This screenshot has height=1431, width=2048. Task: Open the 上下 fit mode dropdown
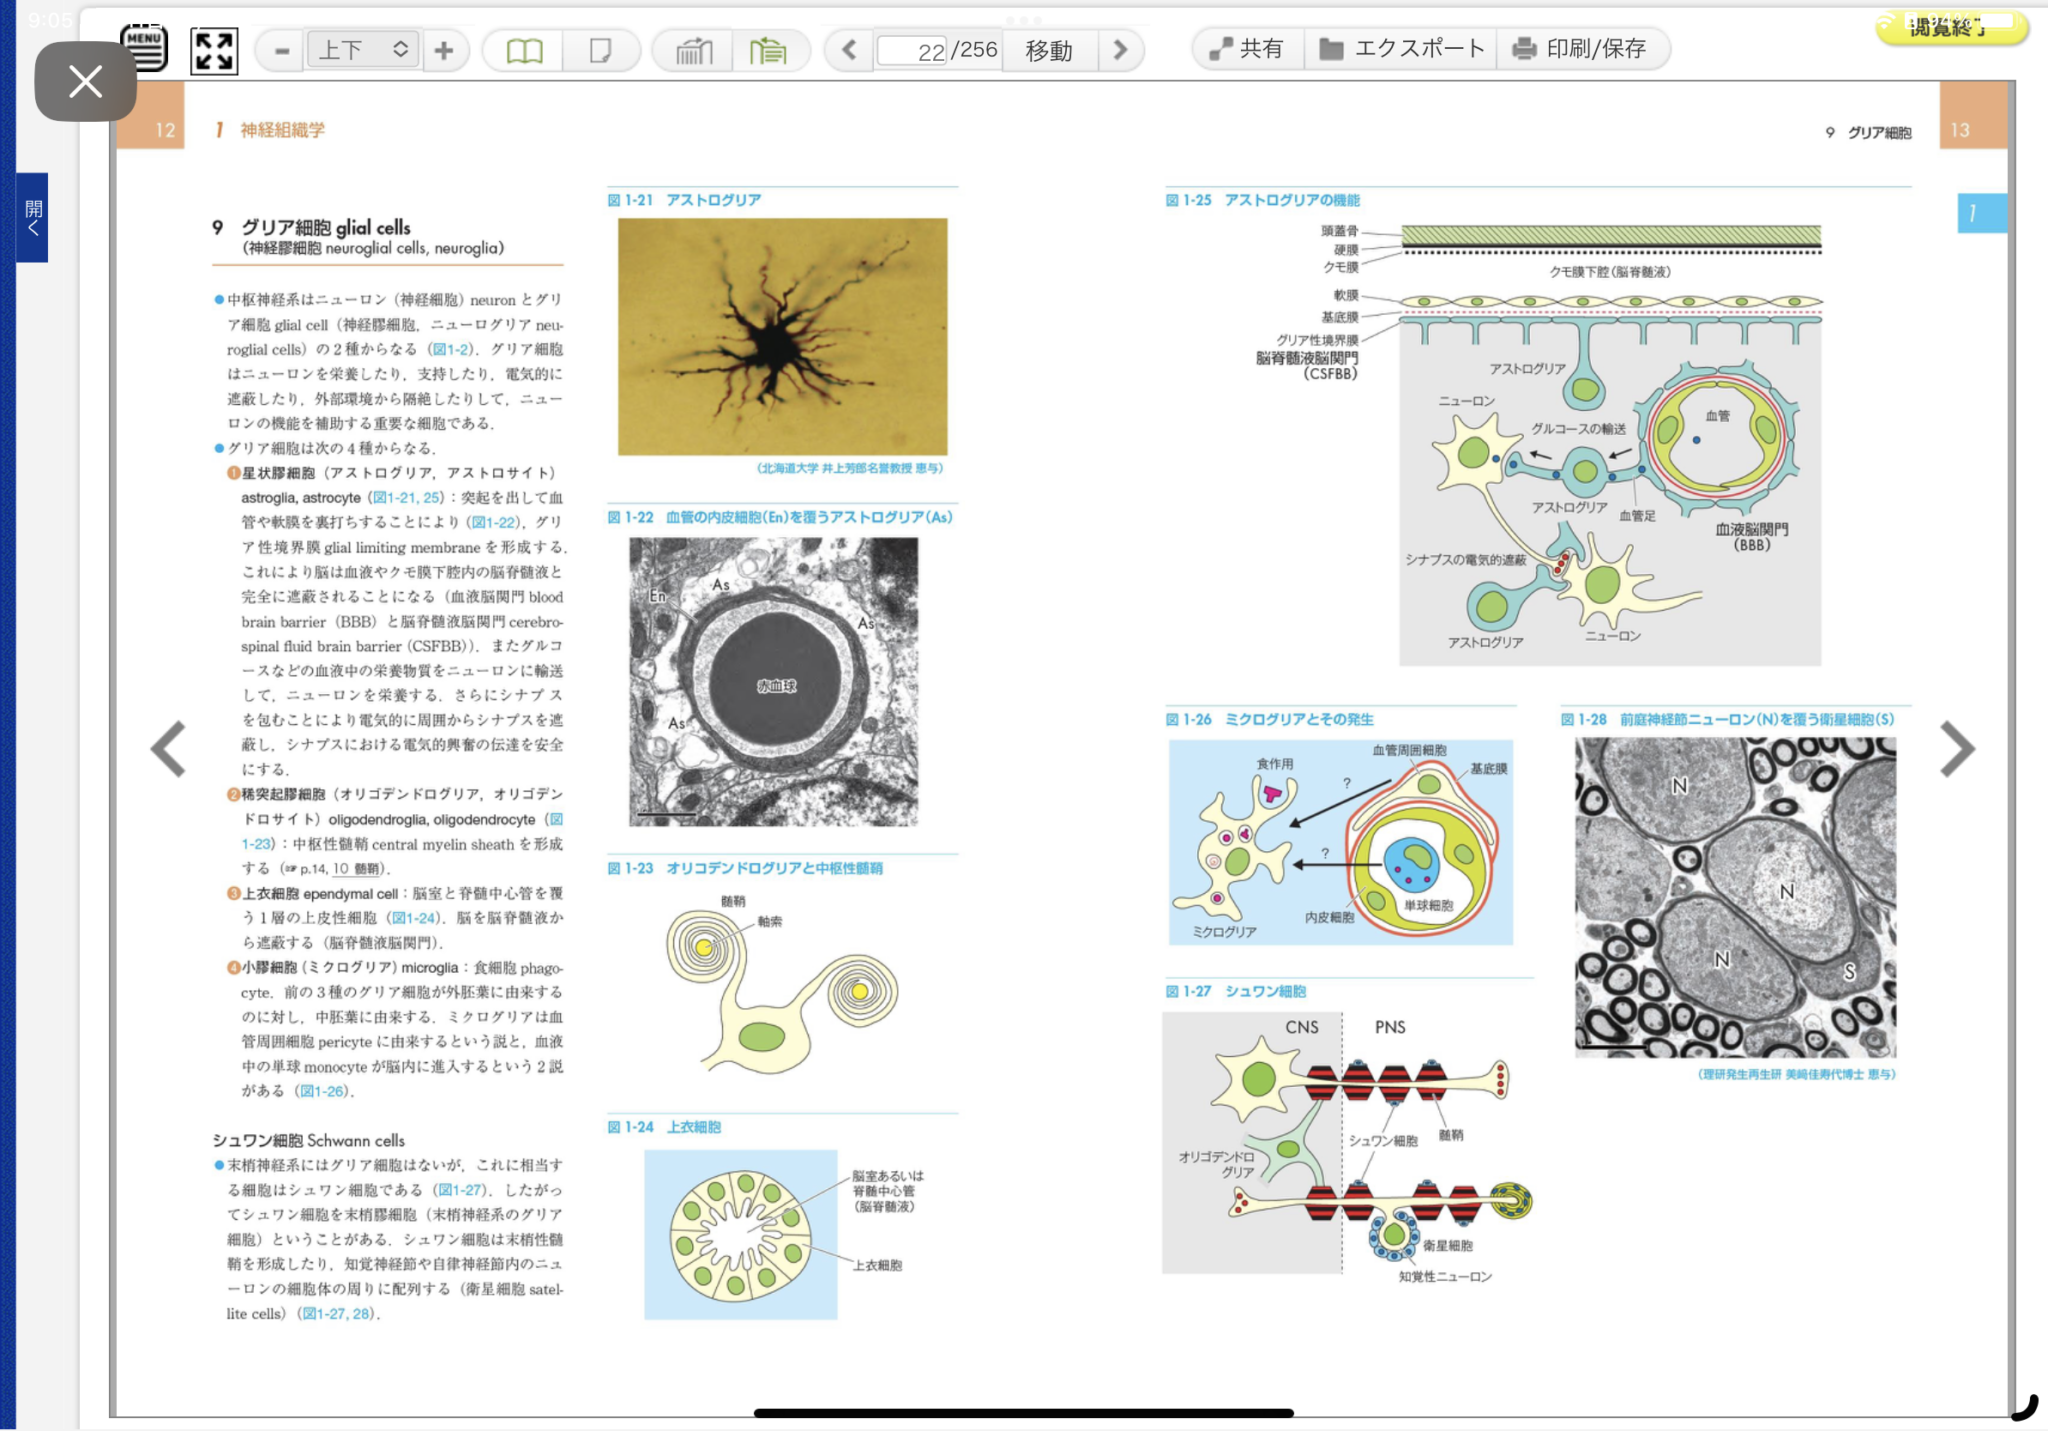click(x=362, y=50)
